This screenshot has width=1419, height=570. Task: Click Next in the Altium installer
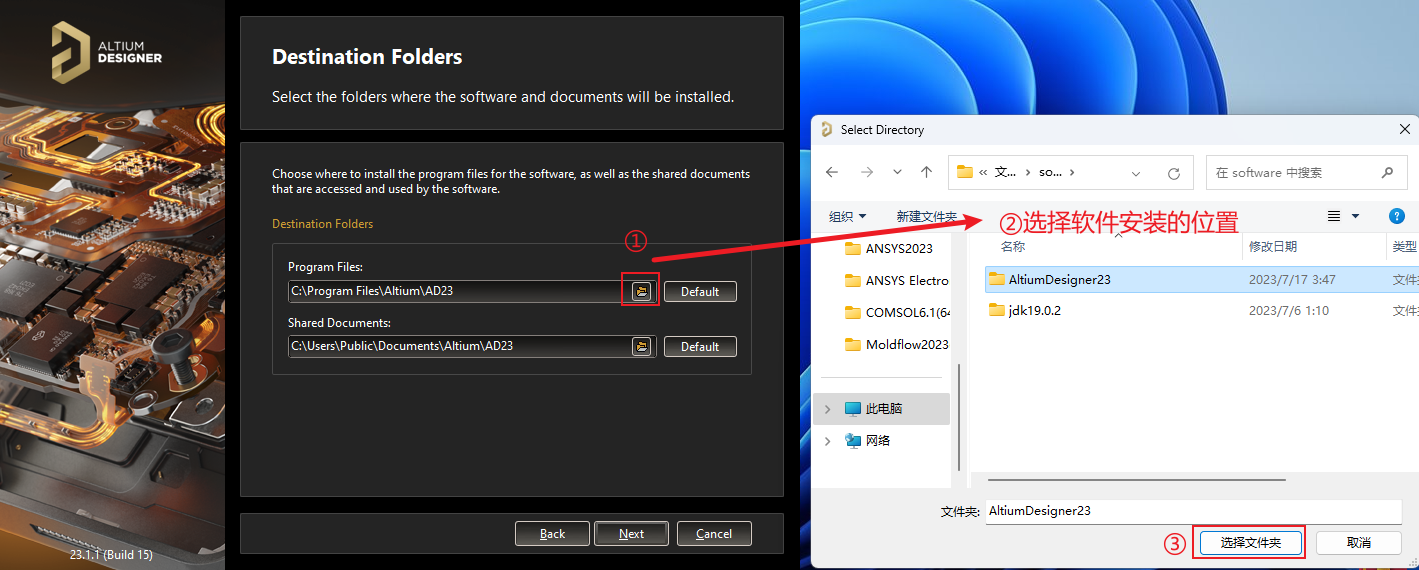pos(631,533)
